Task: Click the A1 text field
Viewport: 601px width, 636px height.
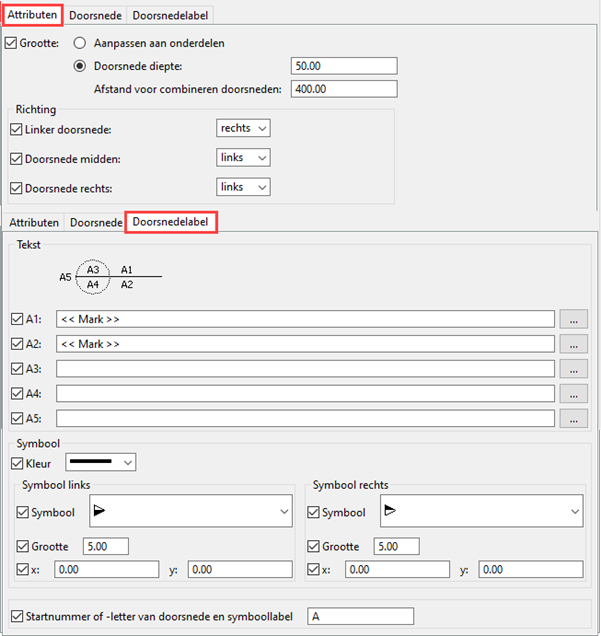Action: (305, 319)
